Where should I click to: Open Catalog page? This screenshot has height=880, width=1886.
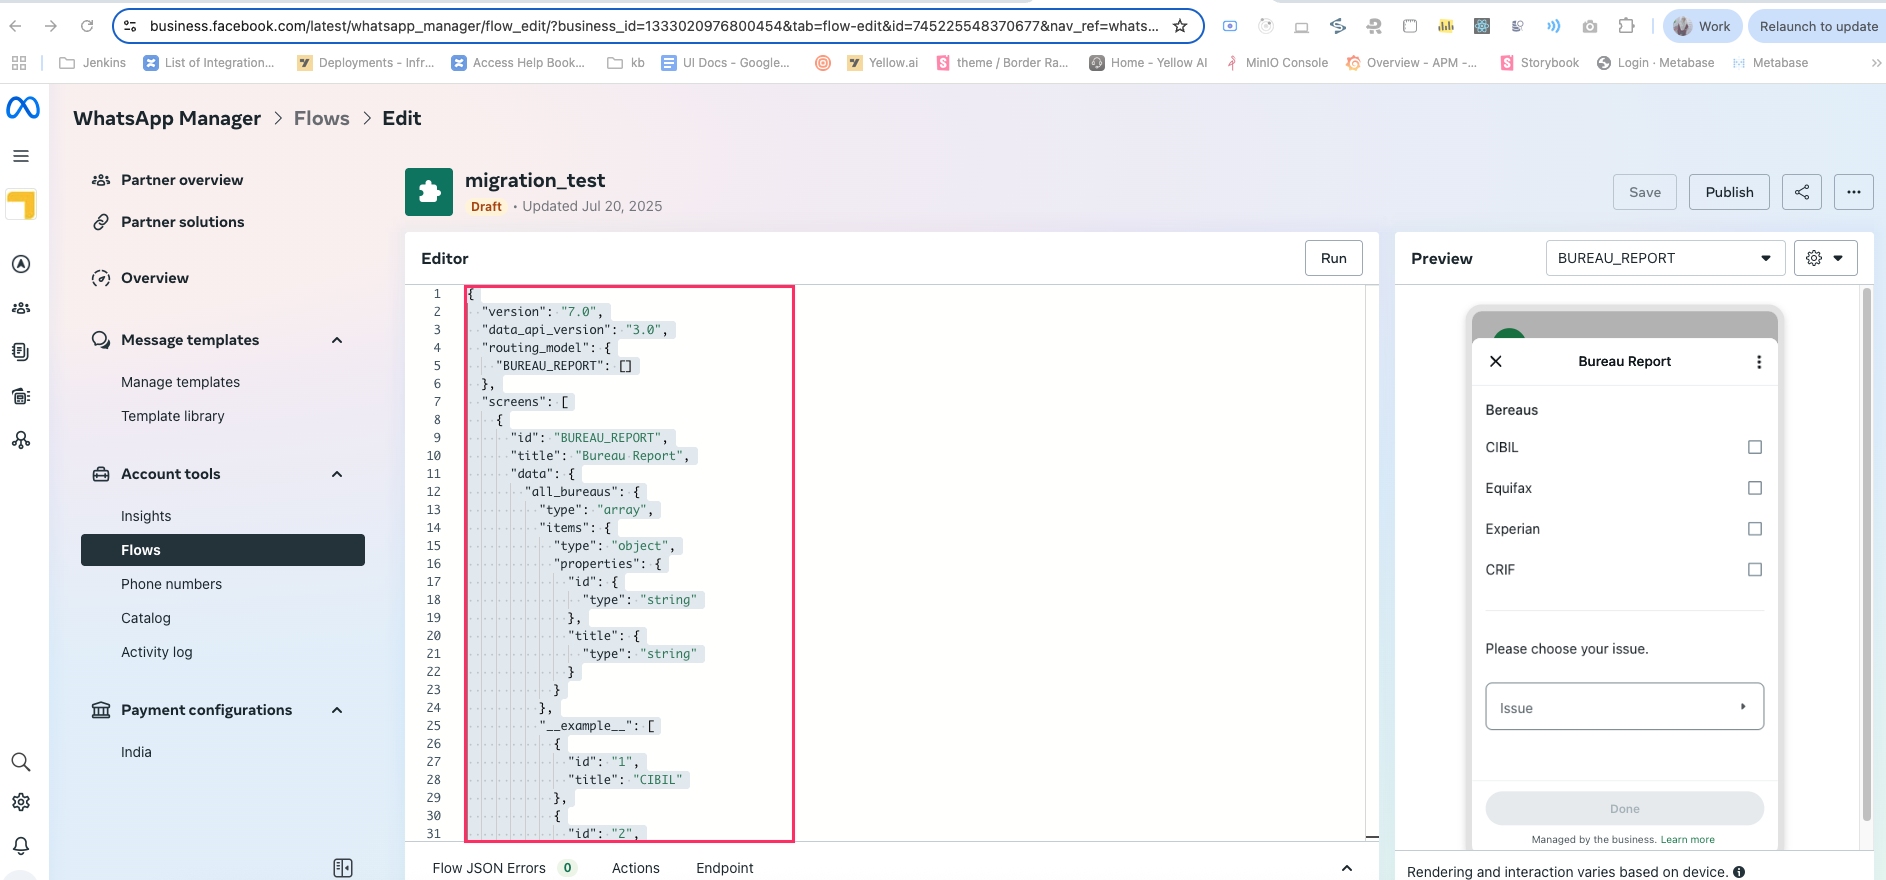point(146,618)
